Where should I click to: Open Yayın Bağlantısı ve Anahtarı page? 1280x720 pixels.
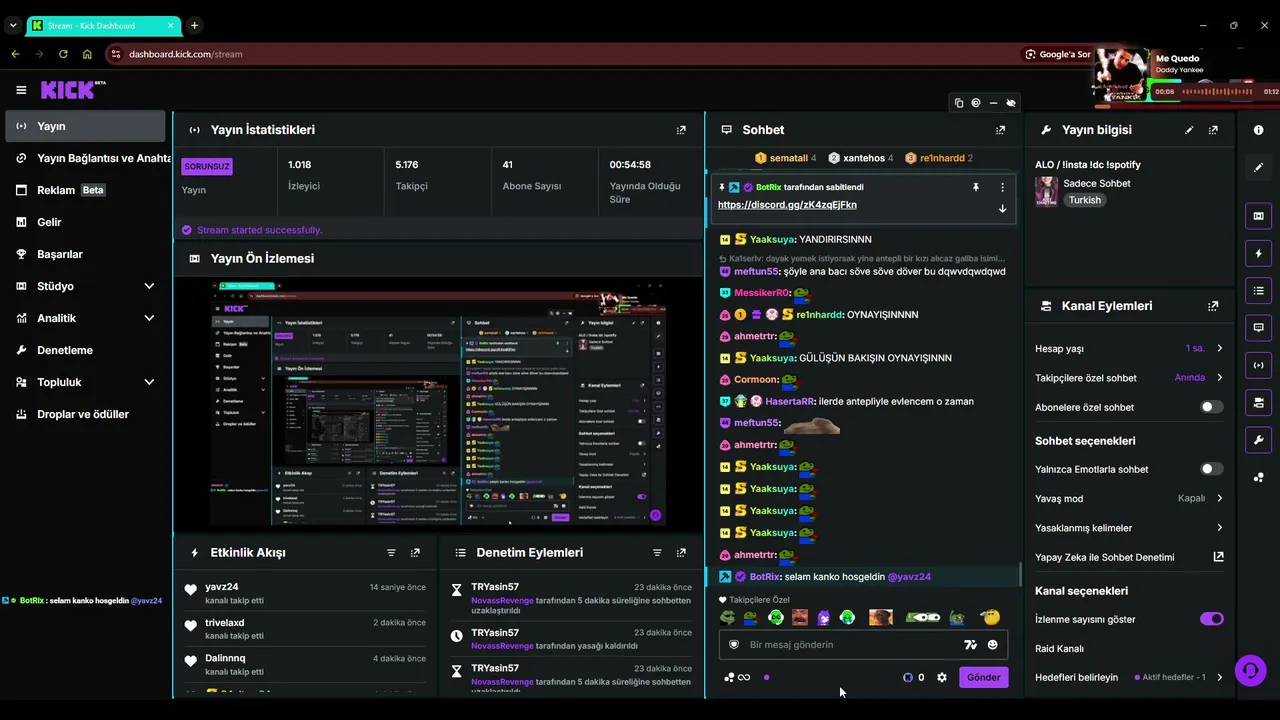(85, 158)
